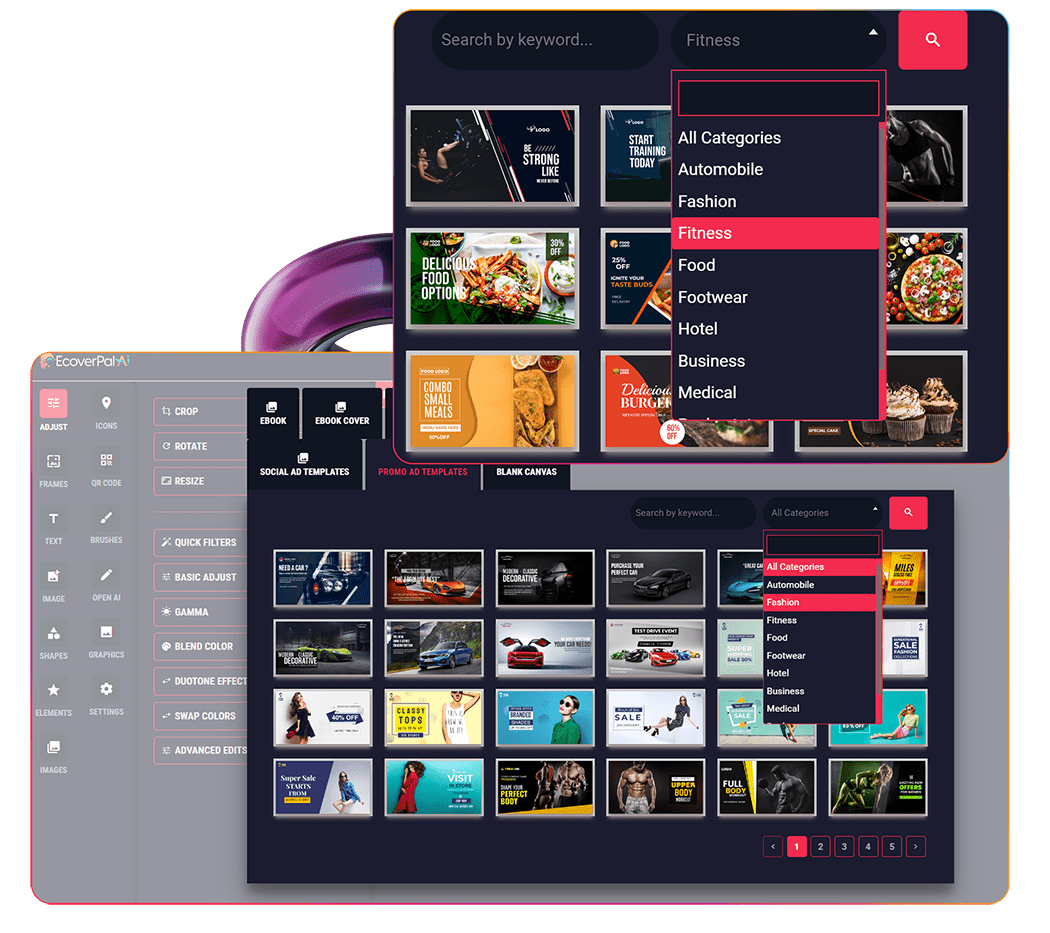The image size is (1050, 933).
Task: Choose Hotel in small category list
Action: click(x=820, y=673)
